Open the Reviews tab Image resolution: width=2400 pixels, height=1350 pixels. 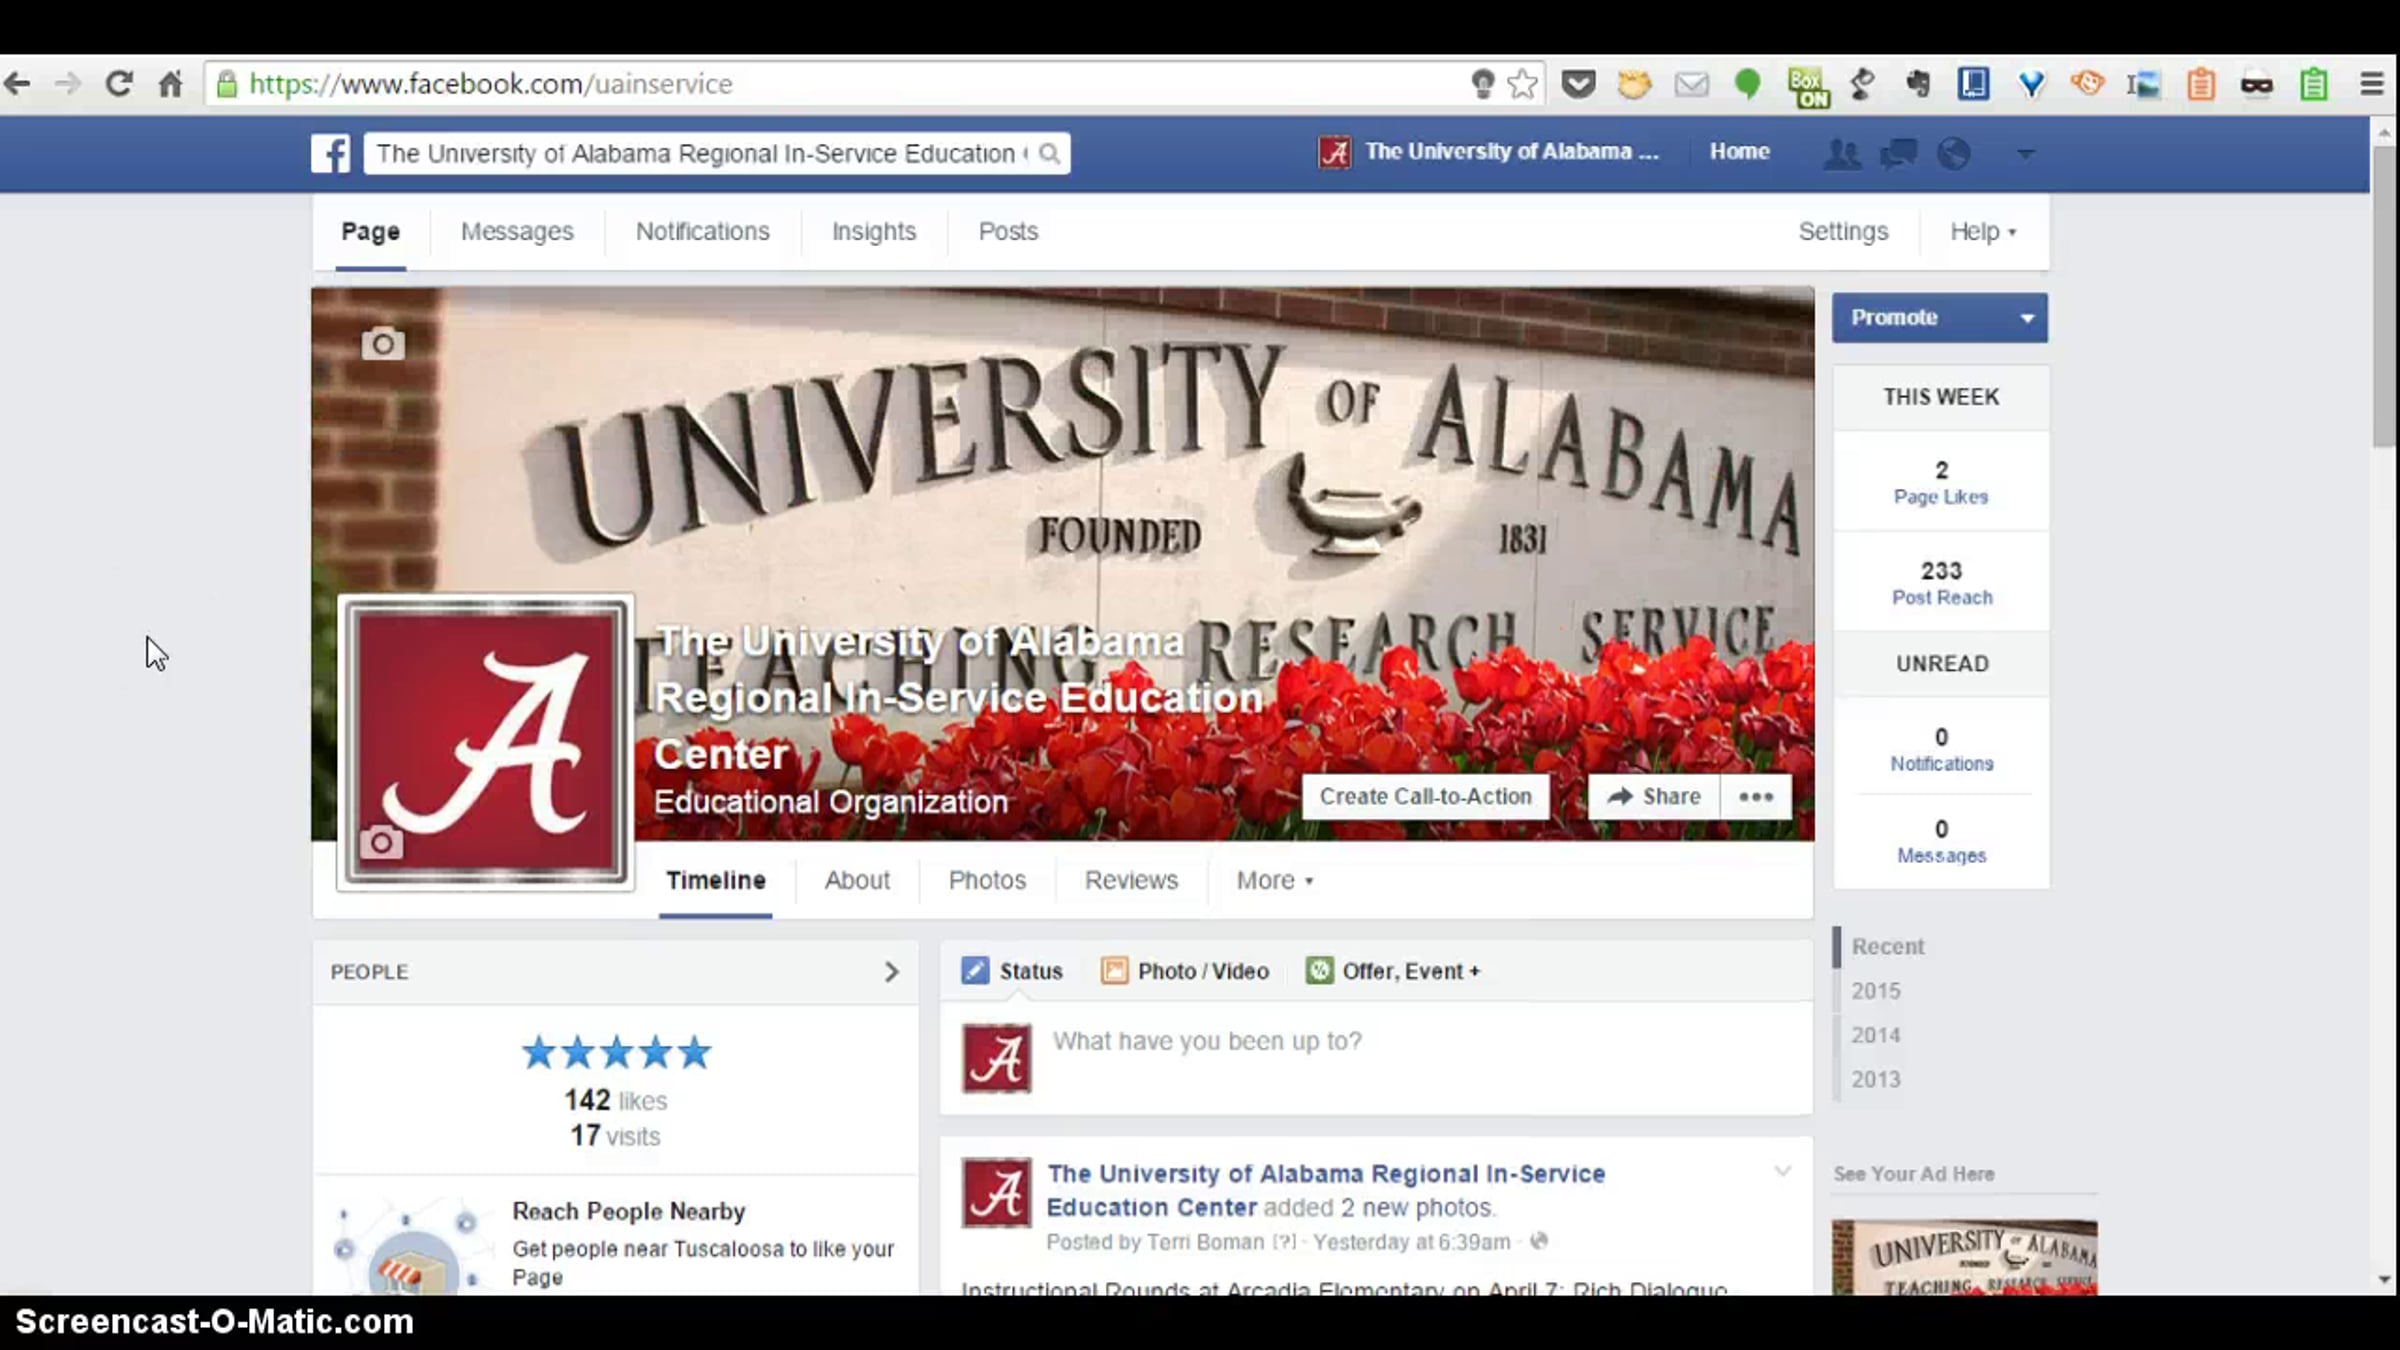click(x=1131, y=880)
